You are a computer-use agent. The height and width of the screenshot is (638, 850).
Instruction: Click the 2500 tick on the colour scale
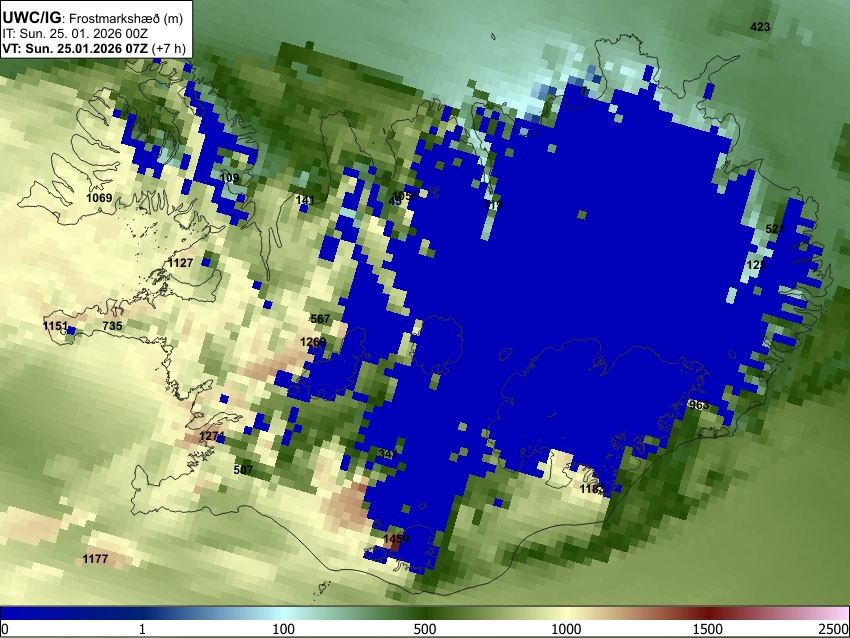[x=834, y=629]
